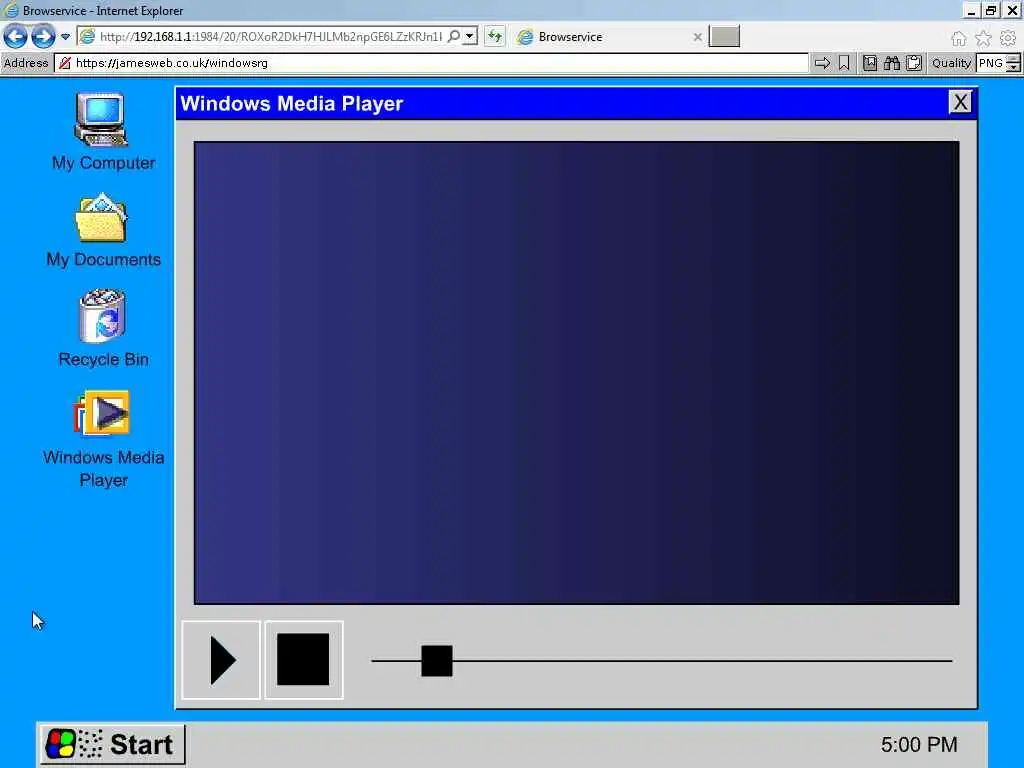Click the Quality label

click(x=952, y=63)
